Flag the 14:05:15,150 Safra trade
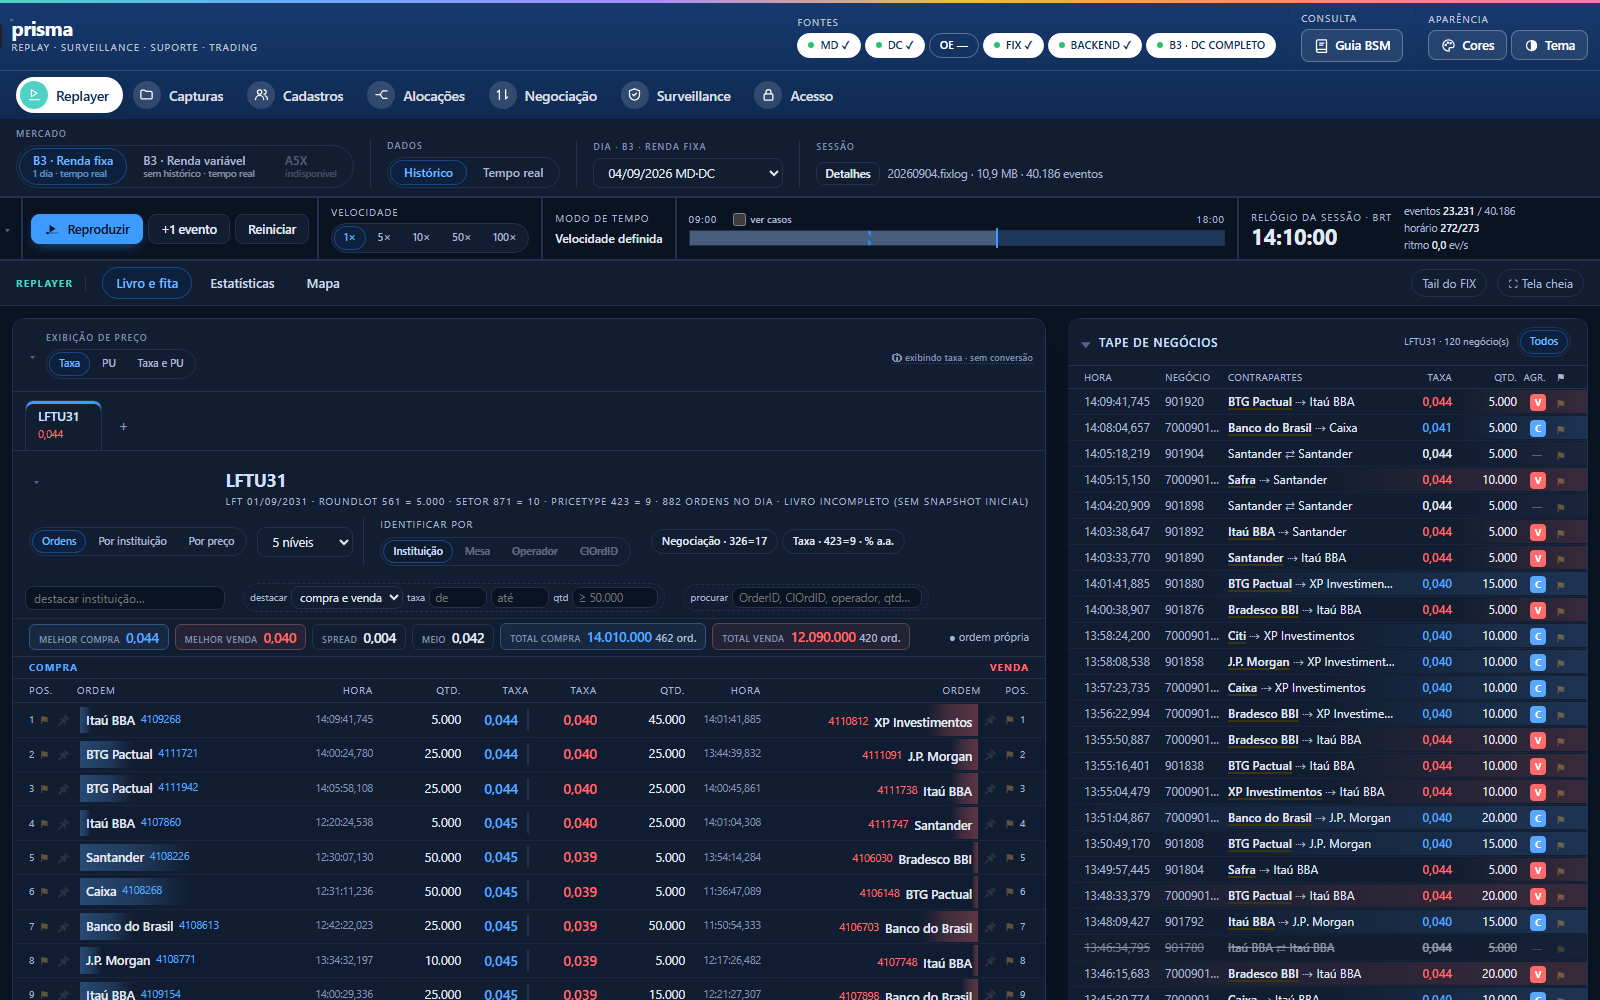 1560,481
